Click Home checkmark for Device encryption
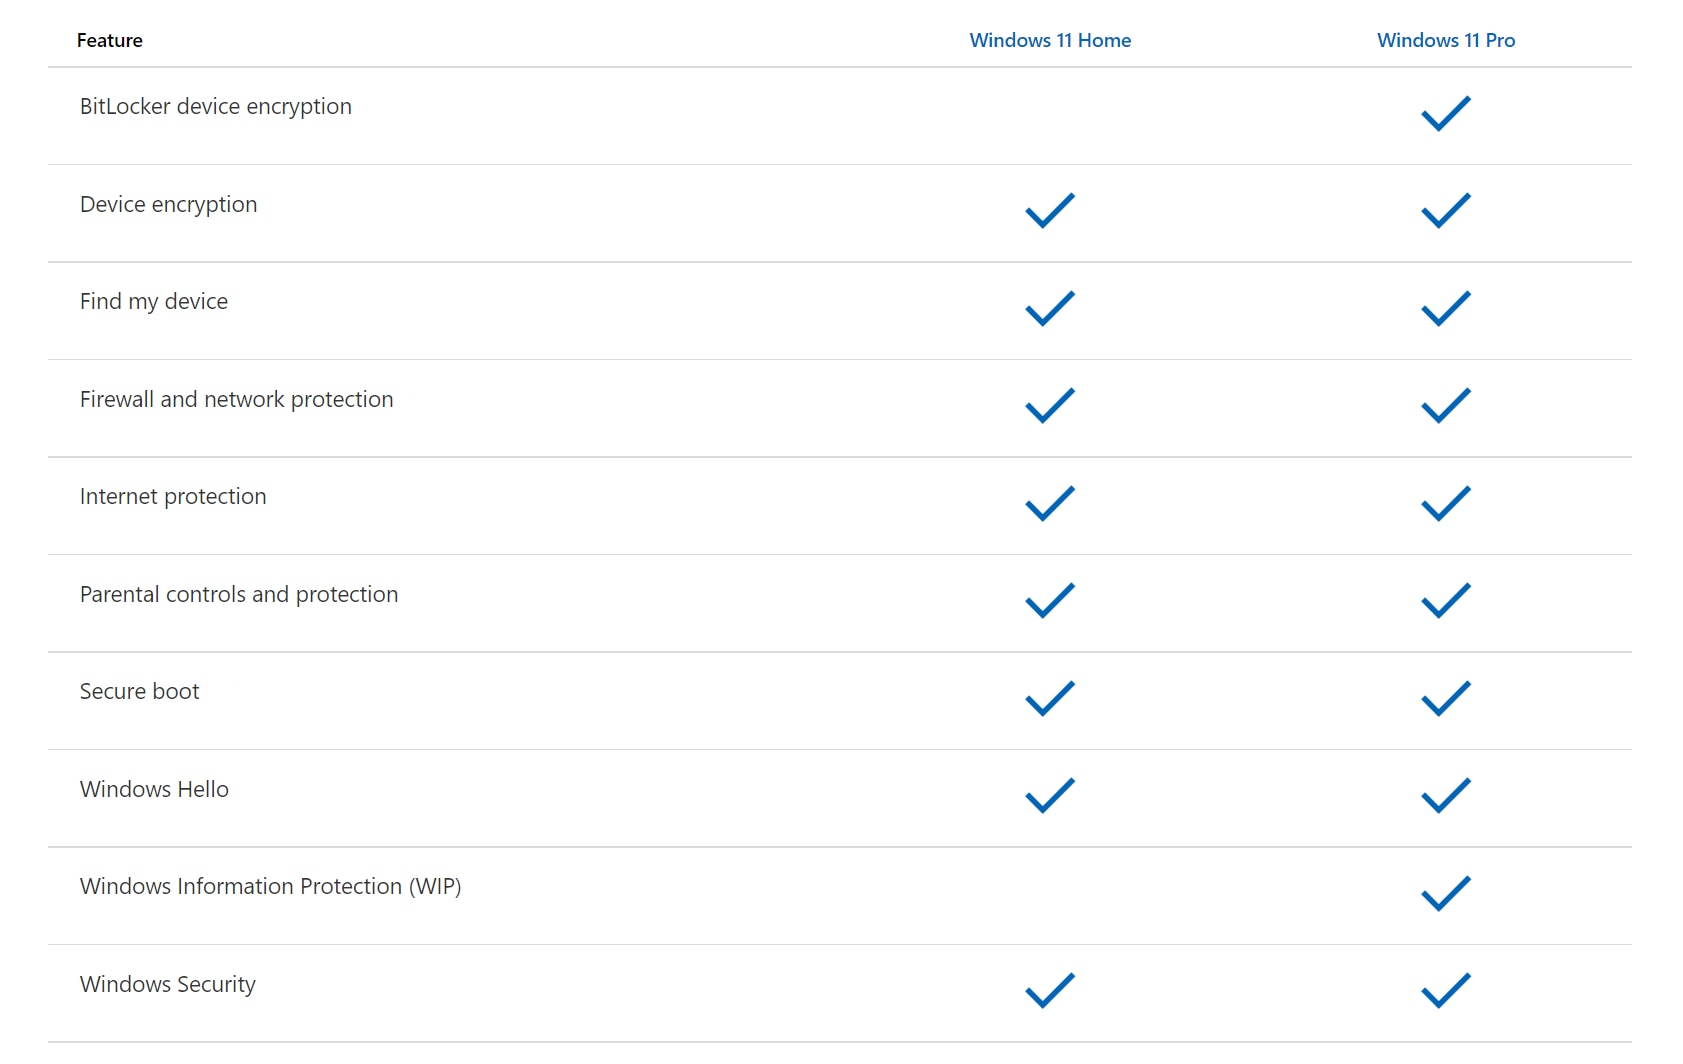 pyautogui.click(x=1050, y=210)
